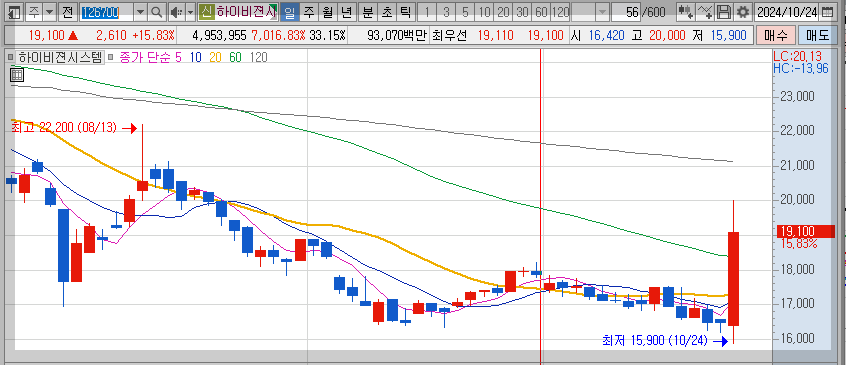Click the current price 19,100 in quote bar

[47, 36]
